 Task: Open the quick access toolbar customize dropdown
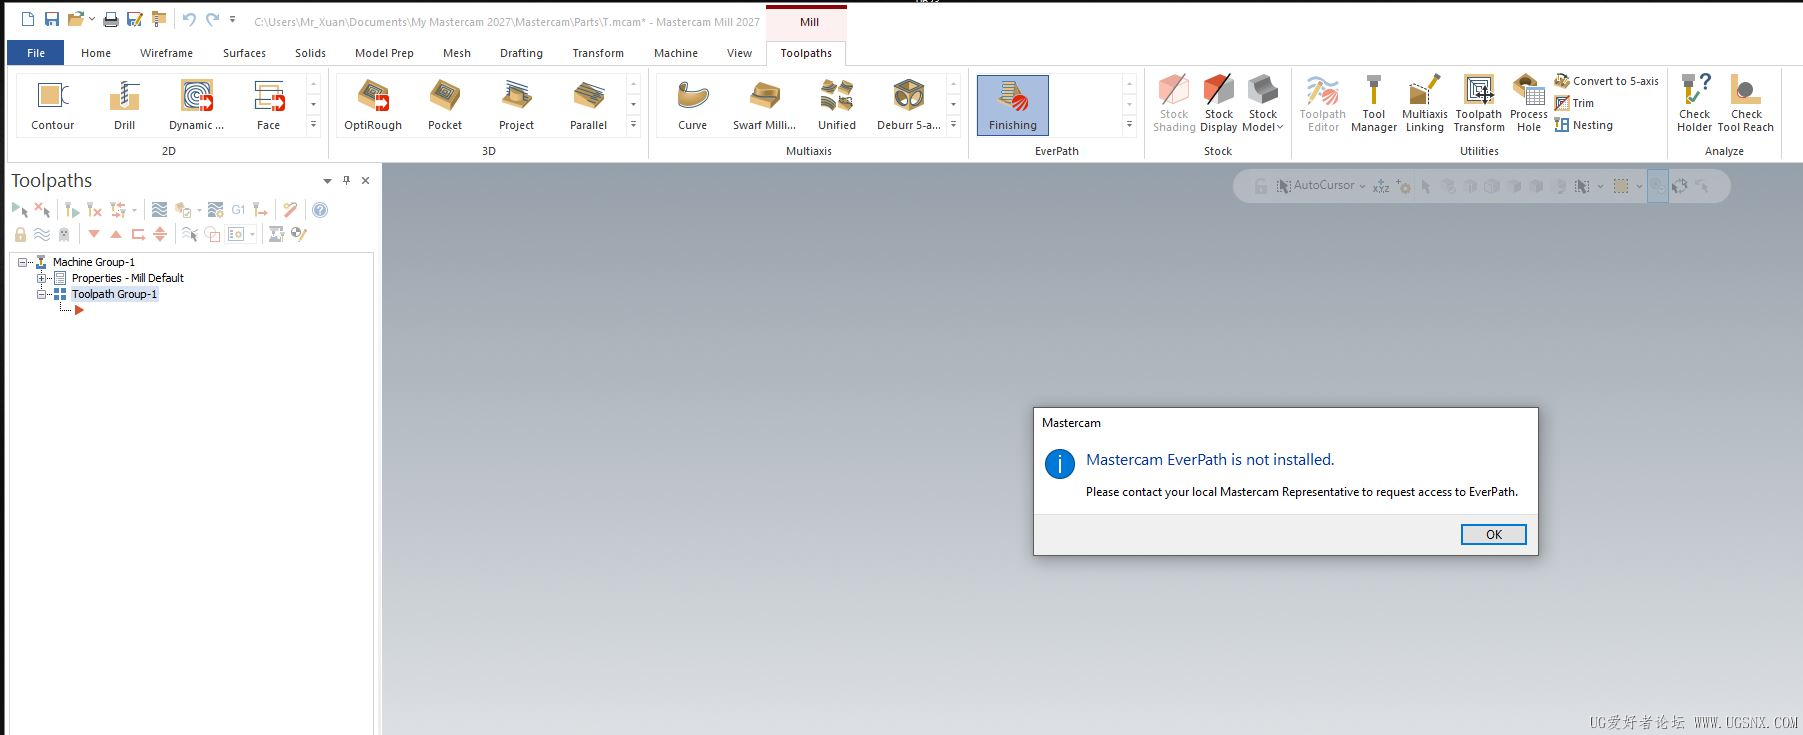coord(233,19)
